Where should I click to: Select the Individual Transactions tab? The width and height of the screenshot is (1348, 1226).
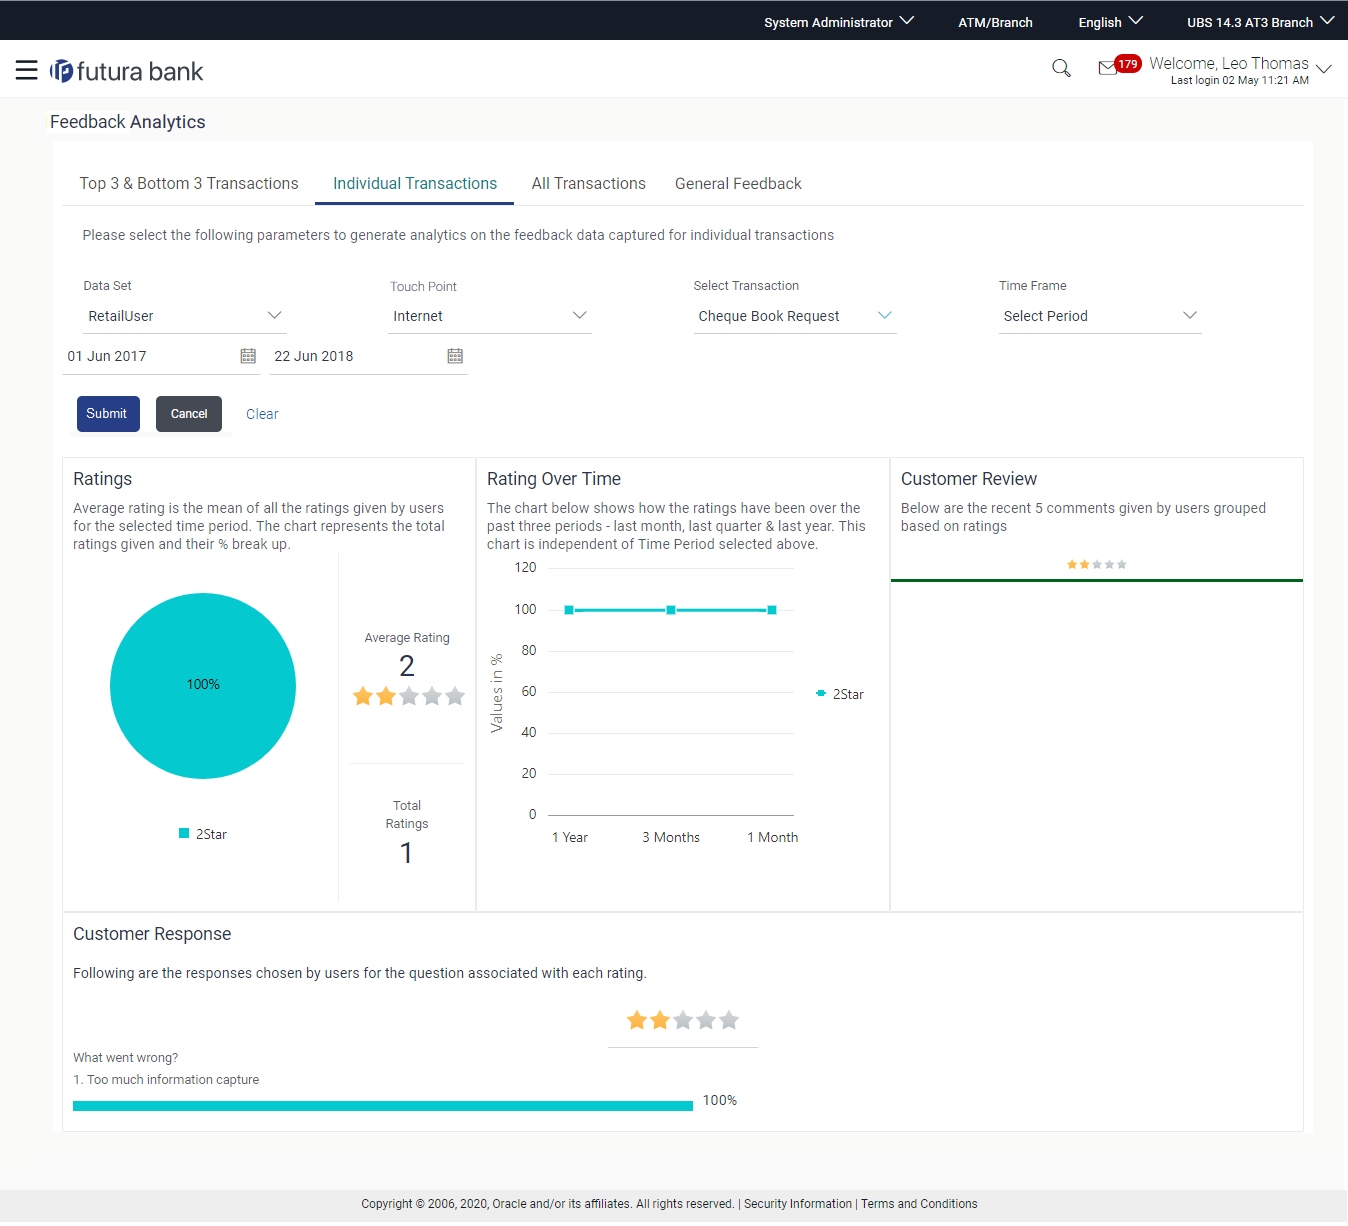coord(415,184)
